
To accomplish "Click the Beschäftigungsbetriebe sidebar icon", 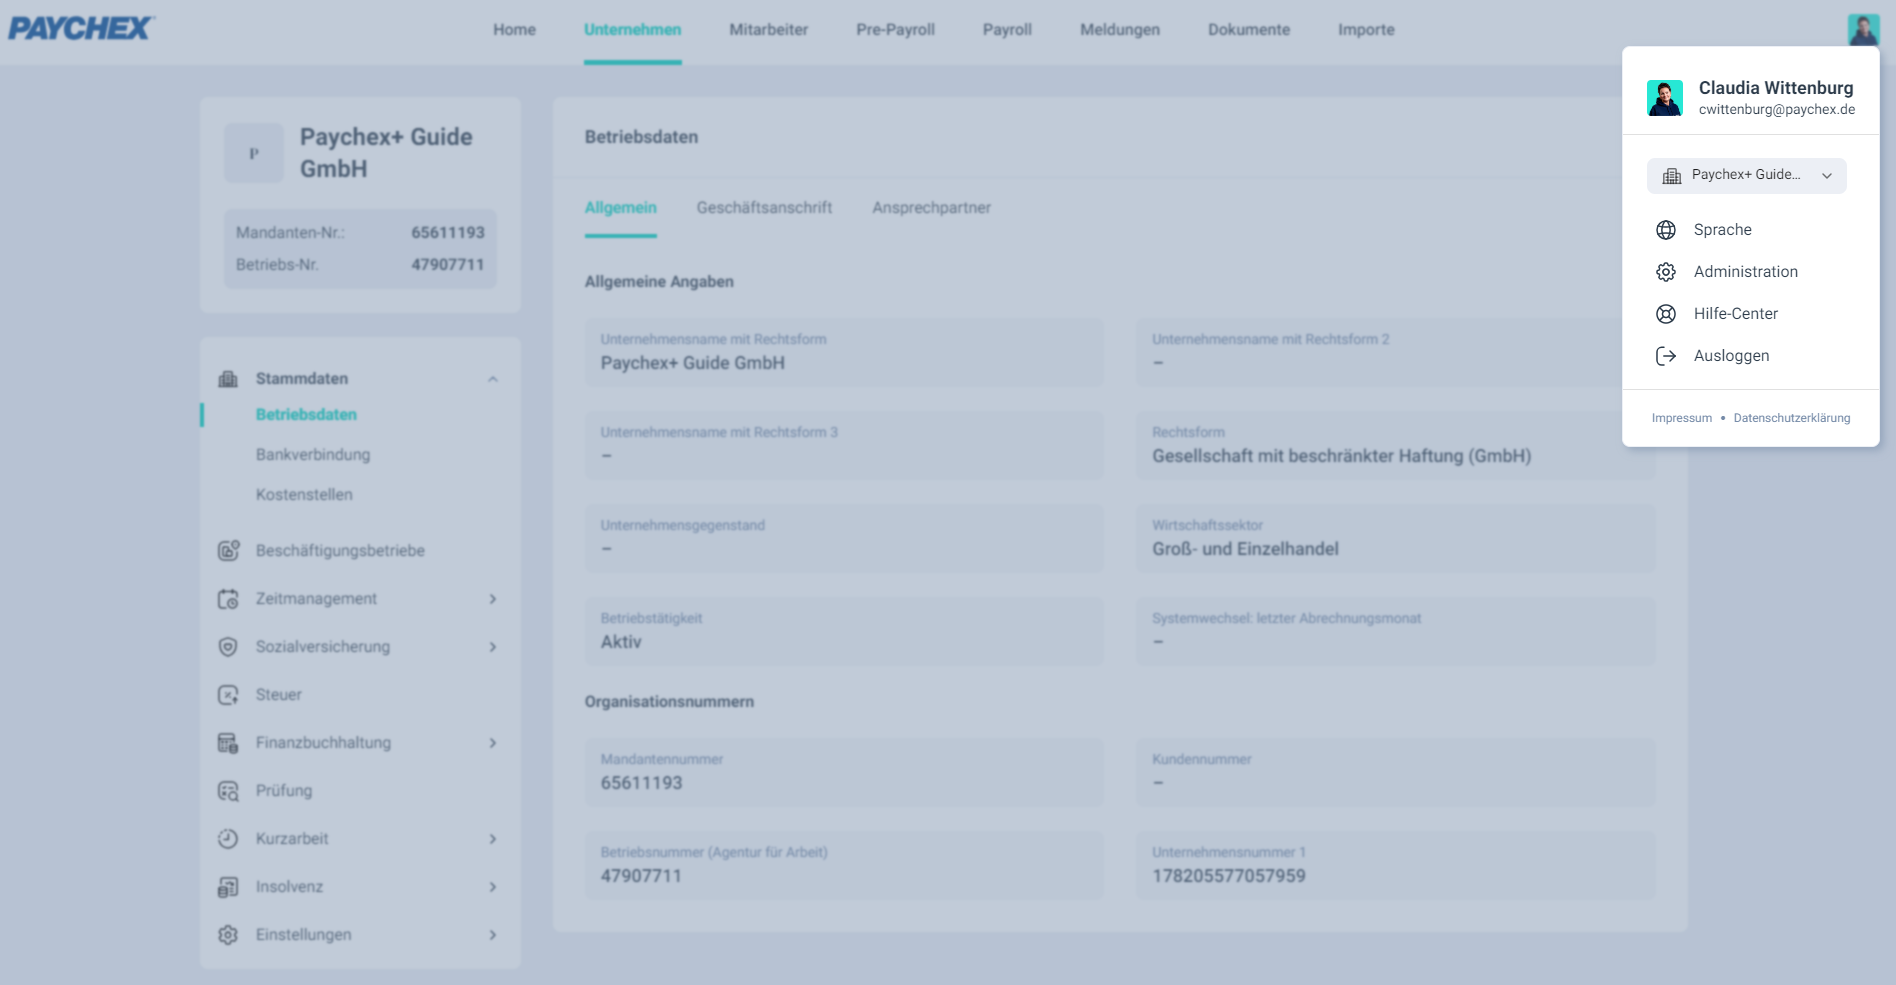I will pyautogui.click(x=228, y=551).
